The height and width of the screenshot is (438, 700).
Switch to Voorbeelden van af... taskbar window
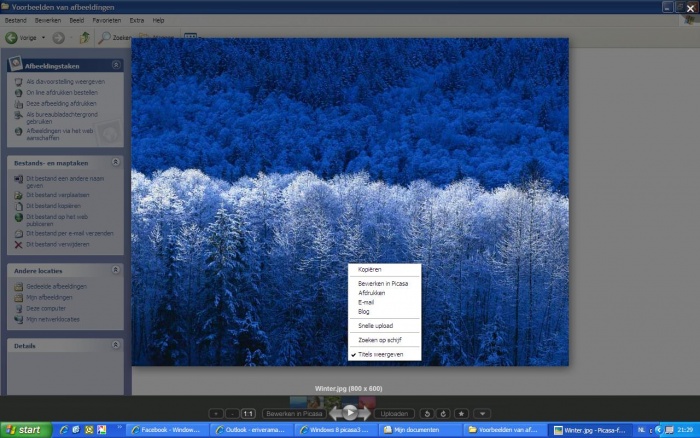tap(506, 430)
